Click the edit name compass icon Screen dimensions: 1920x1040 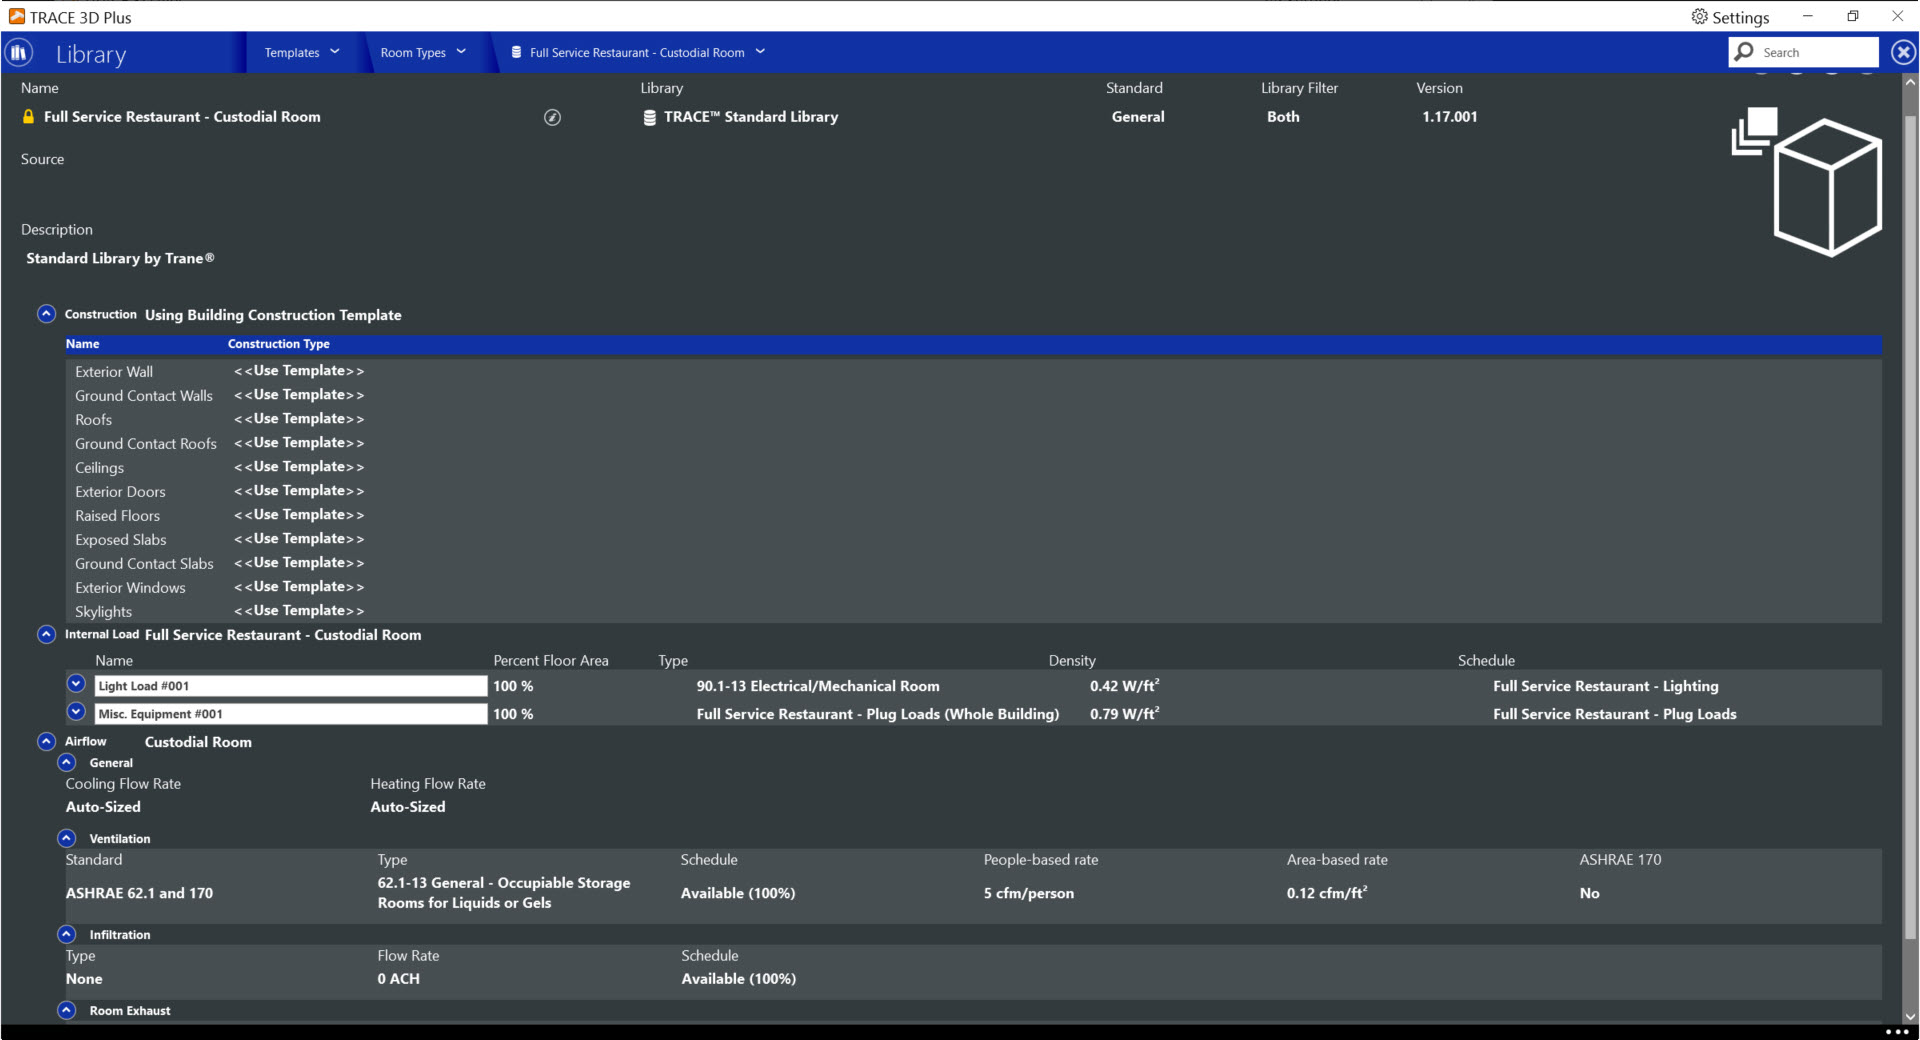point(552,118)
